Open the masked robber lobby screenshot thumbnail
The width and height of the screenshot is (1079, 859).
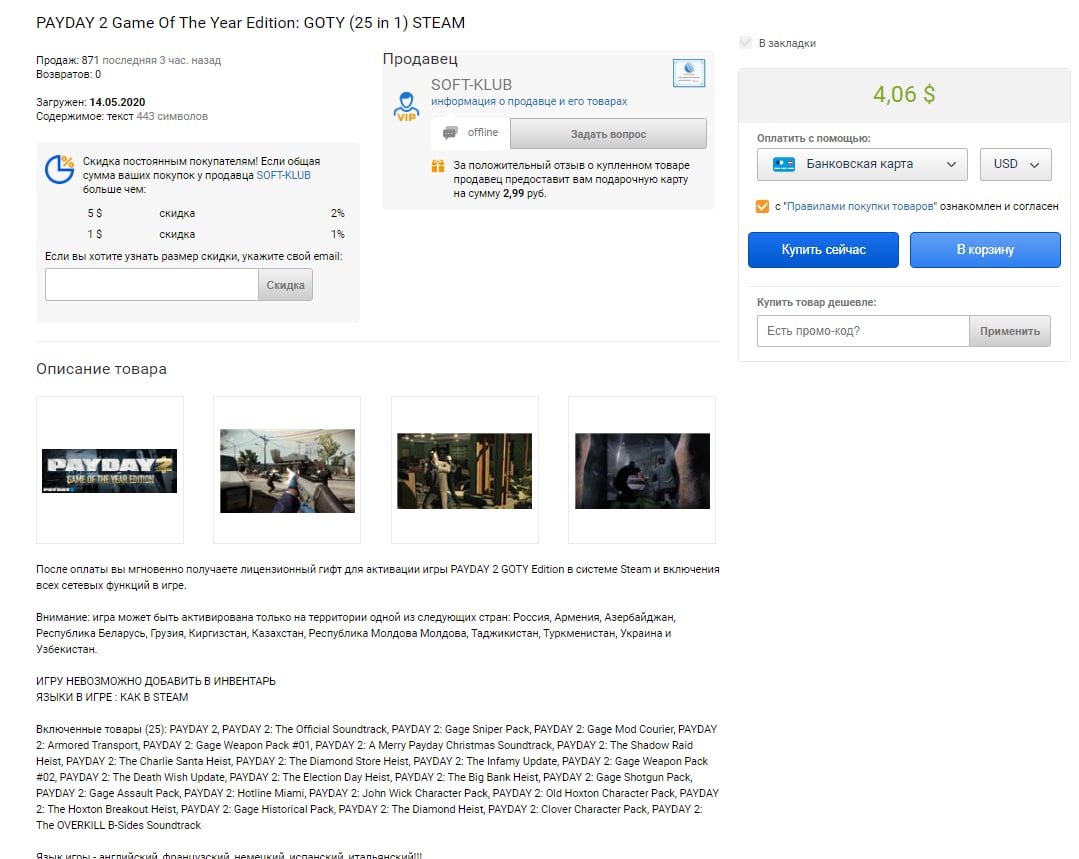[464, 470]
